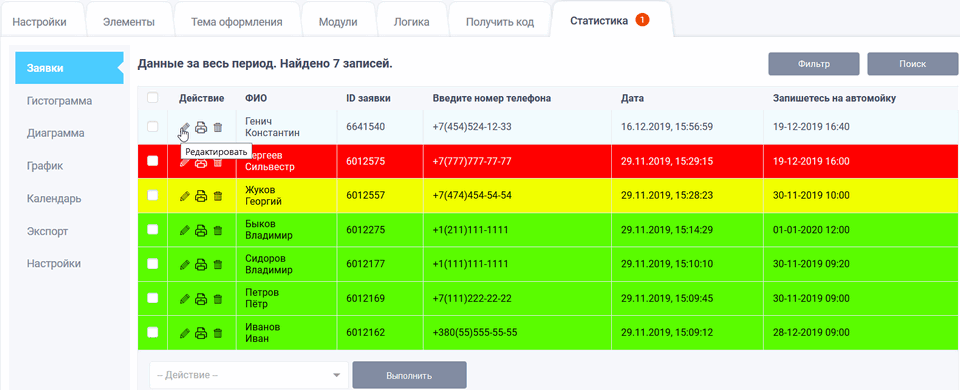The height and width of the screenshot is (390, 960).
Task: Delete the Иванов Иван request
Action: pos(218,334)
